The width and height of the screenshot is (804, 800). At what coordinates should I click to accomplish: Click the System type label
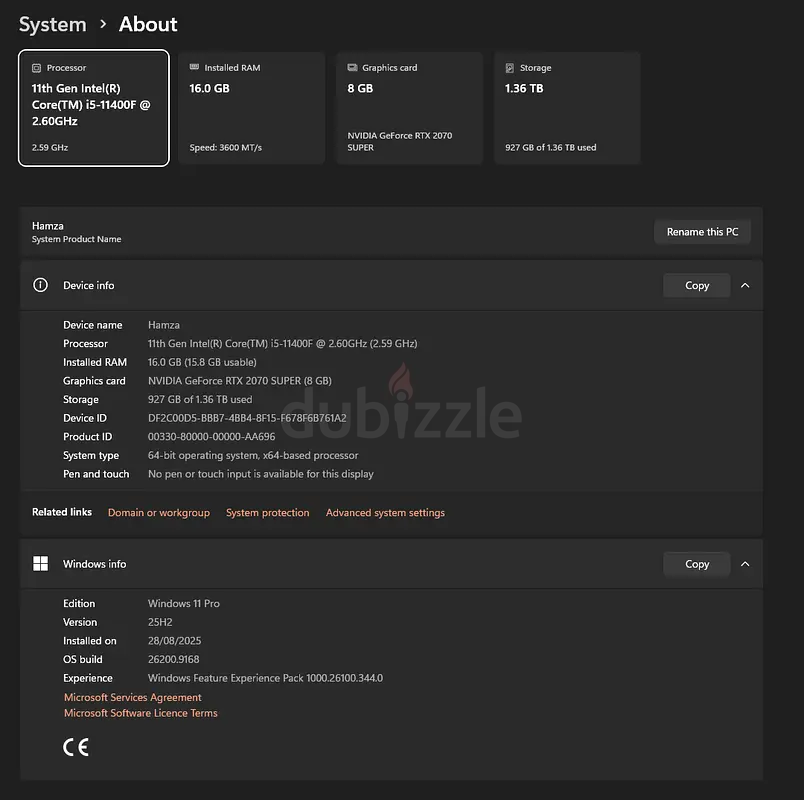point(91,455)
